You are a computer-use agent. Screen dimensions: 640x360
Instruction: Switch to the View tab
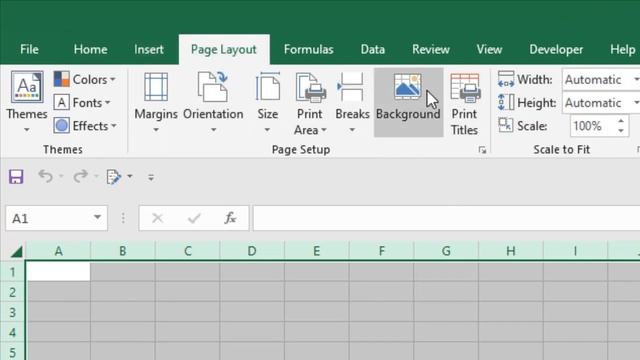tap(489, 49)
